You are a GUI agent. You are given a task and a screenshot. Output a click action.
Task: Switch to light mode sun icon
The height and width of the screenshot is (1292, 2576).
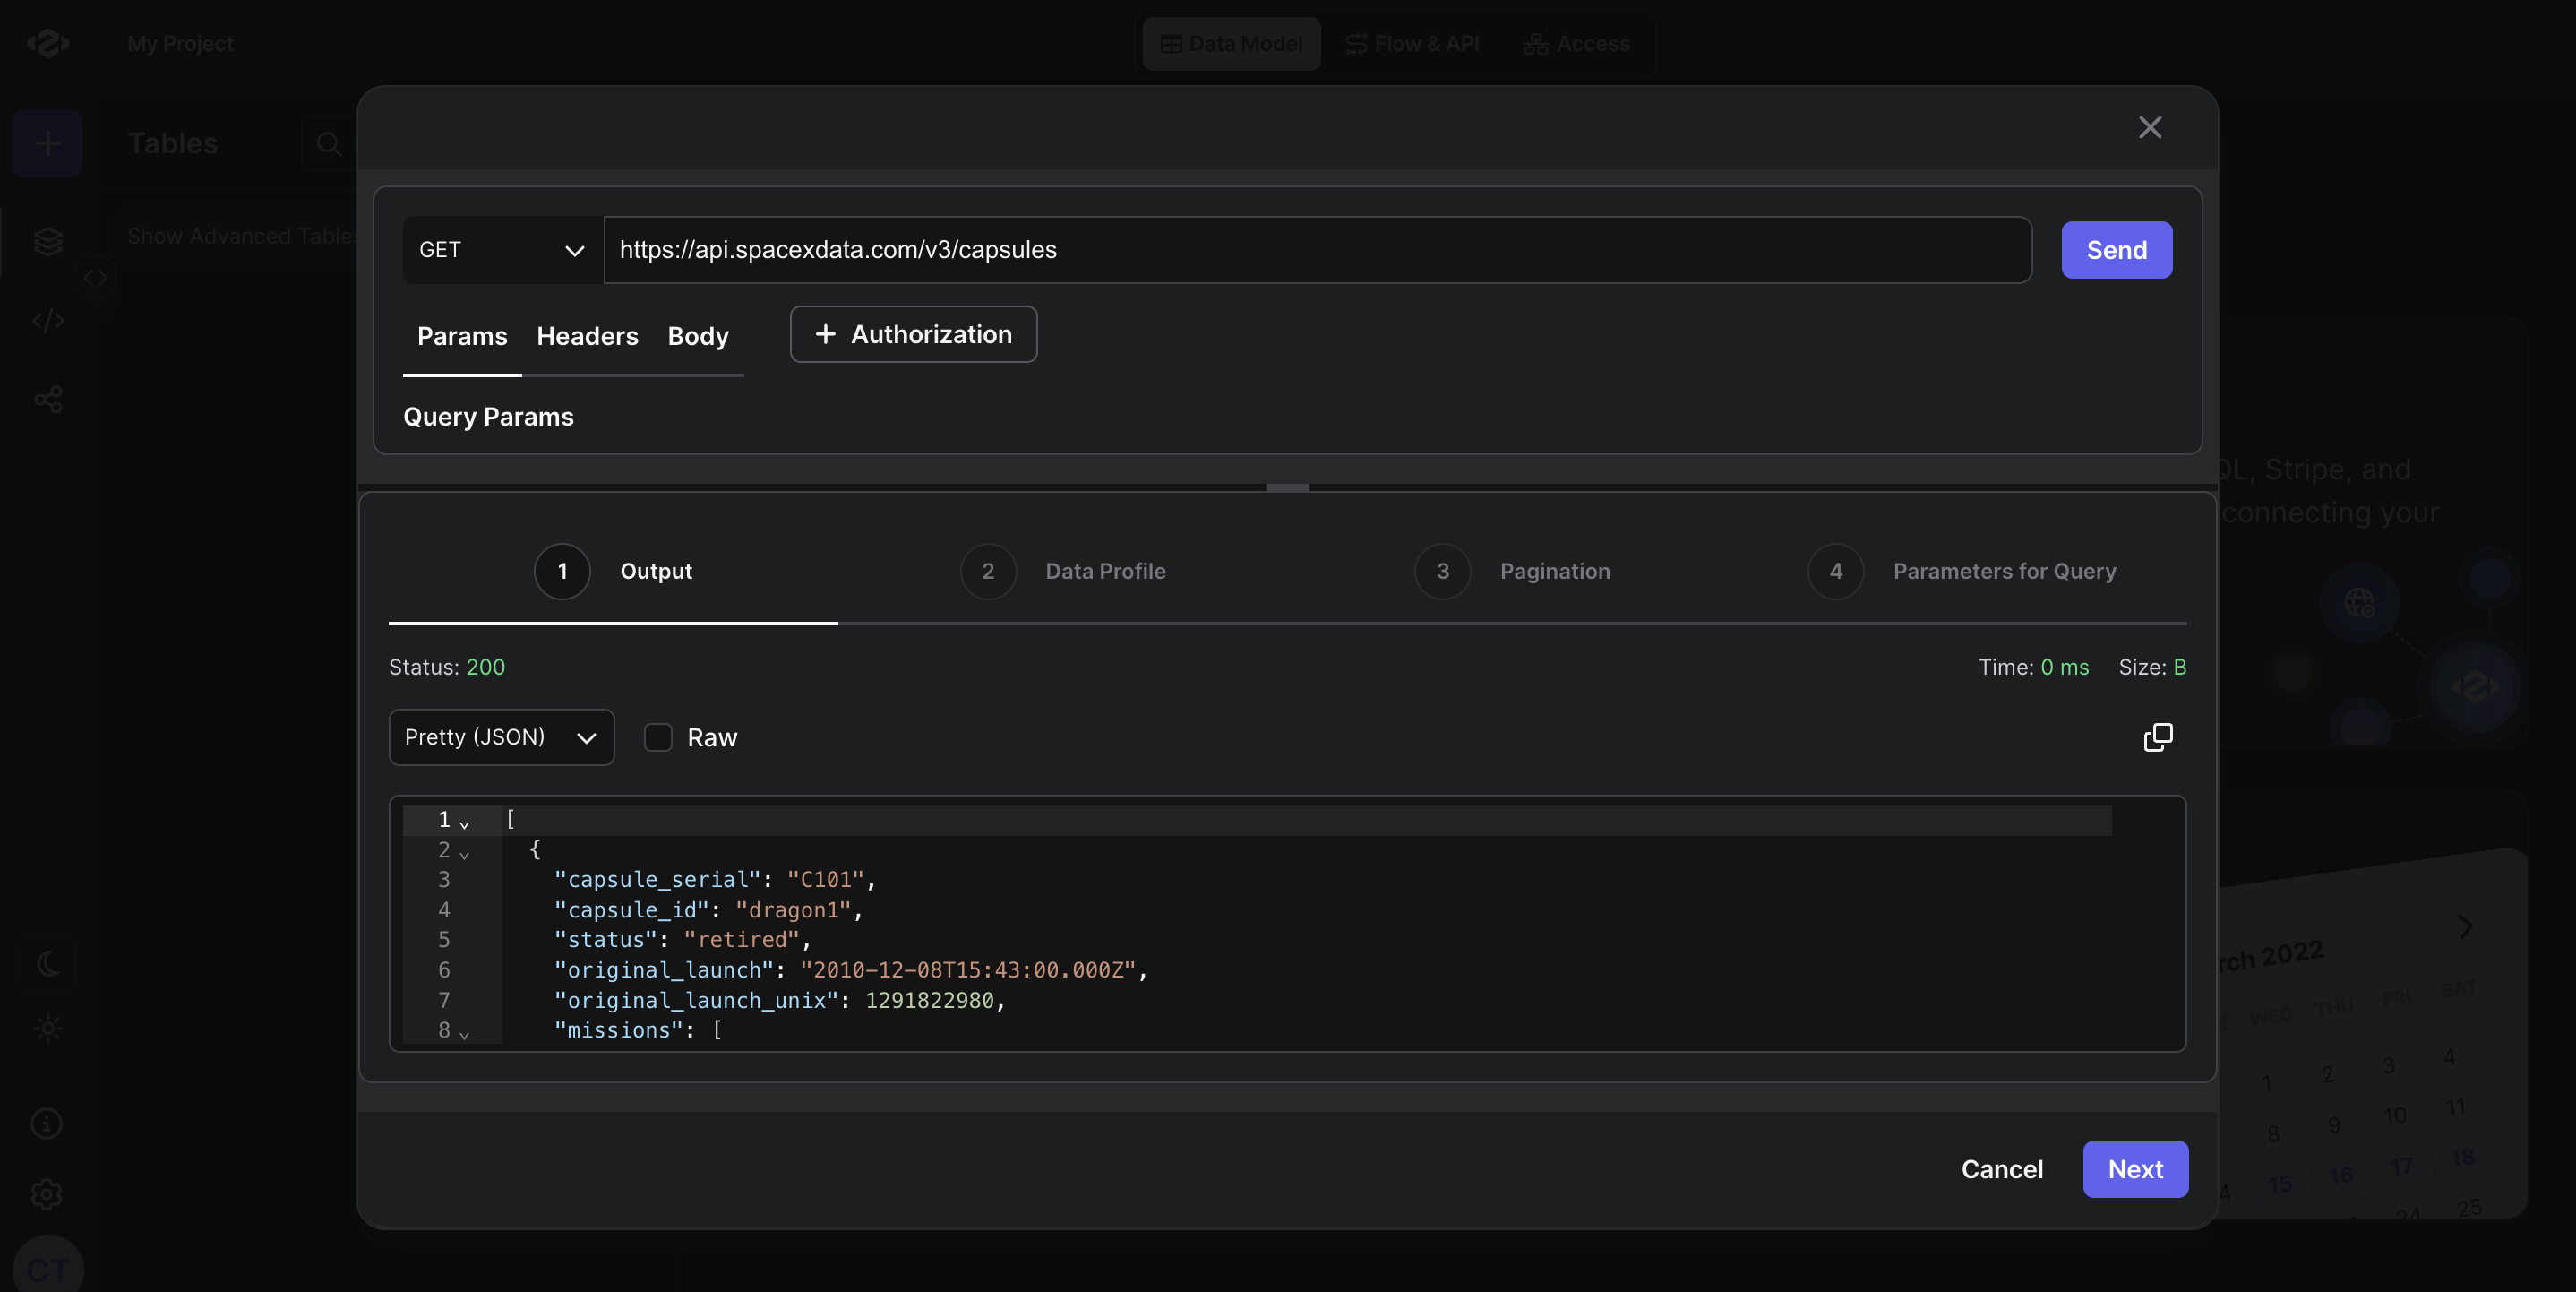[x=48, y=1028]
